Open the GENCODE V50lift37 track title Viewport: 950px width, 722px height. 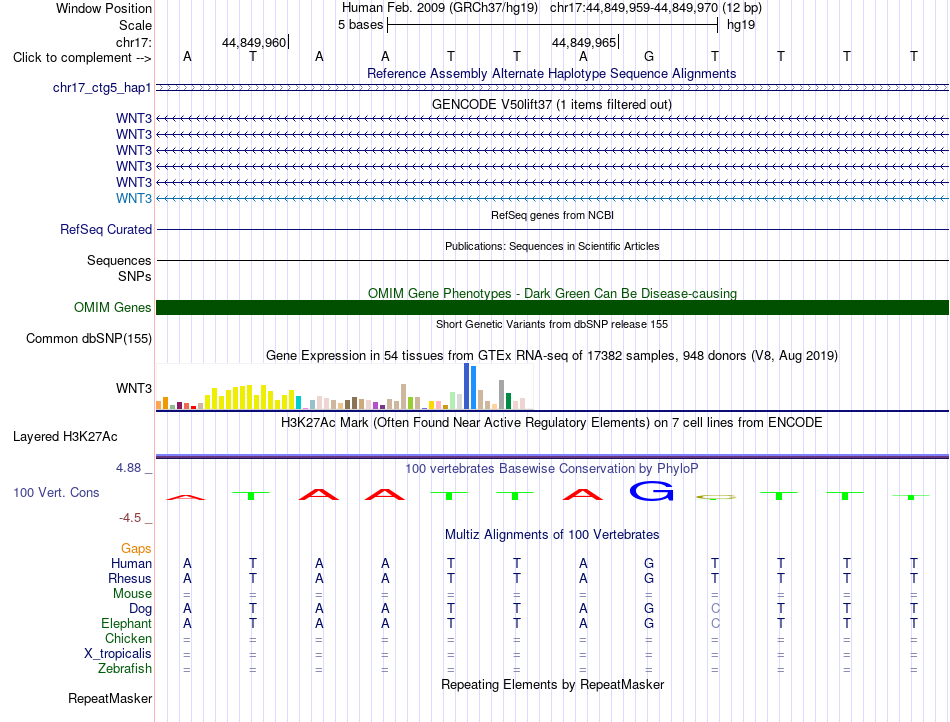tap(552, 104)
